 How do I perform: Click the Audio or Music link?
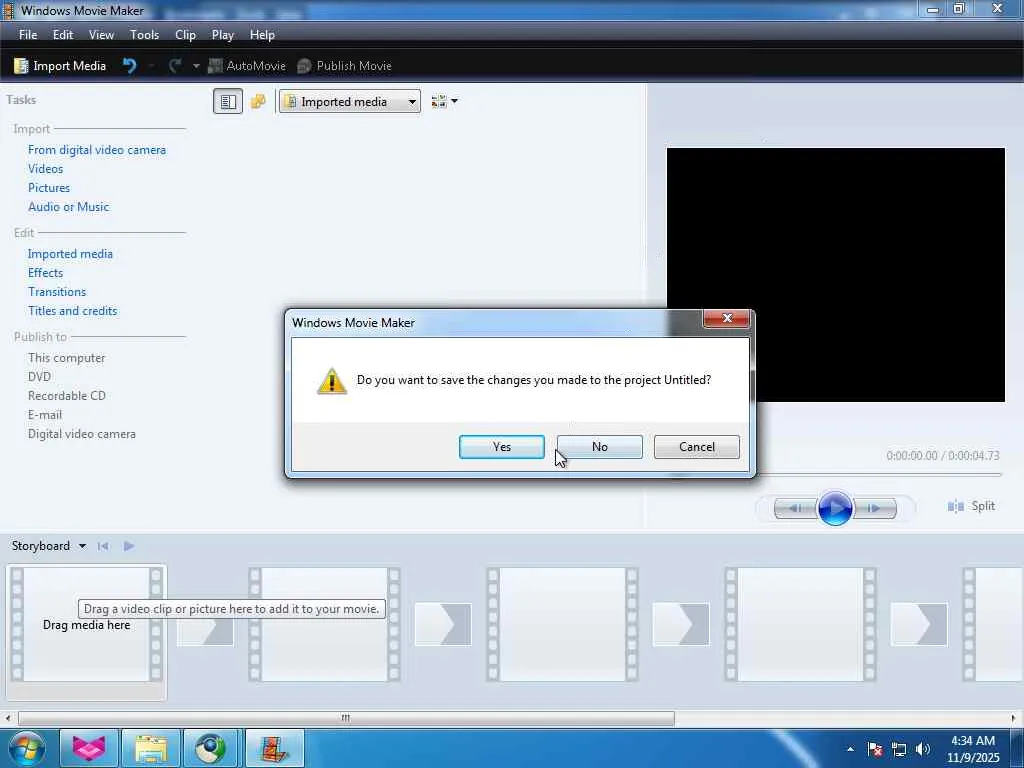(69, 206)
